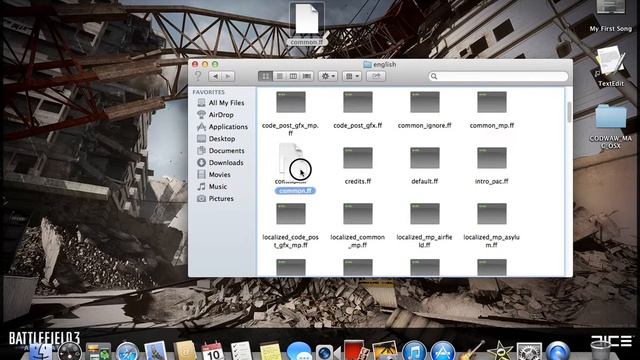Screen dimensions: 640x360
Task: Open Photo Booth from the Dock
Action: click(356, 351)
